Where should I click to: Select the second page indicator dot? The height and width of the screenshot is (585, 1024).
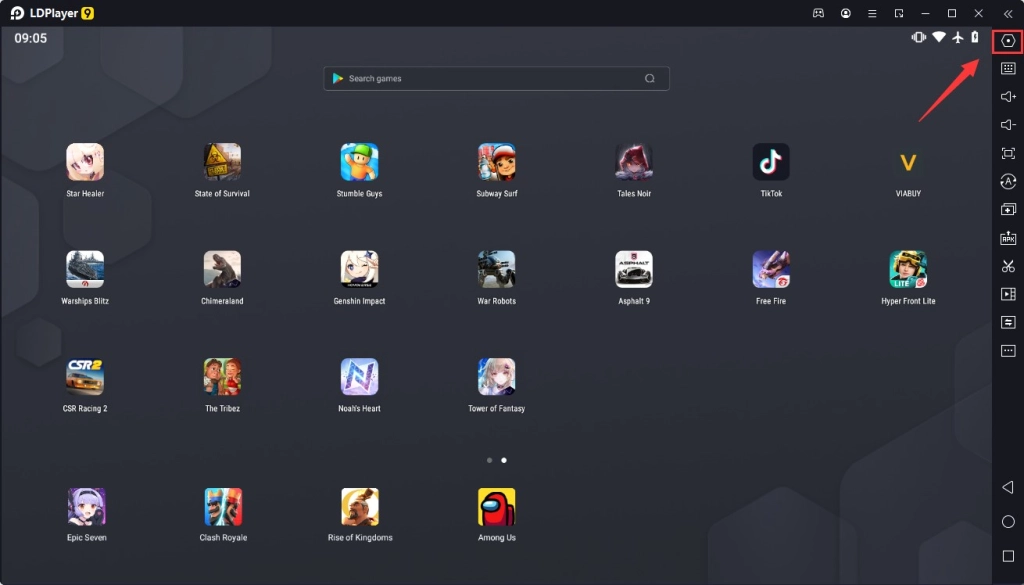504,460
